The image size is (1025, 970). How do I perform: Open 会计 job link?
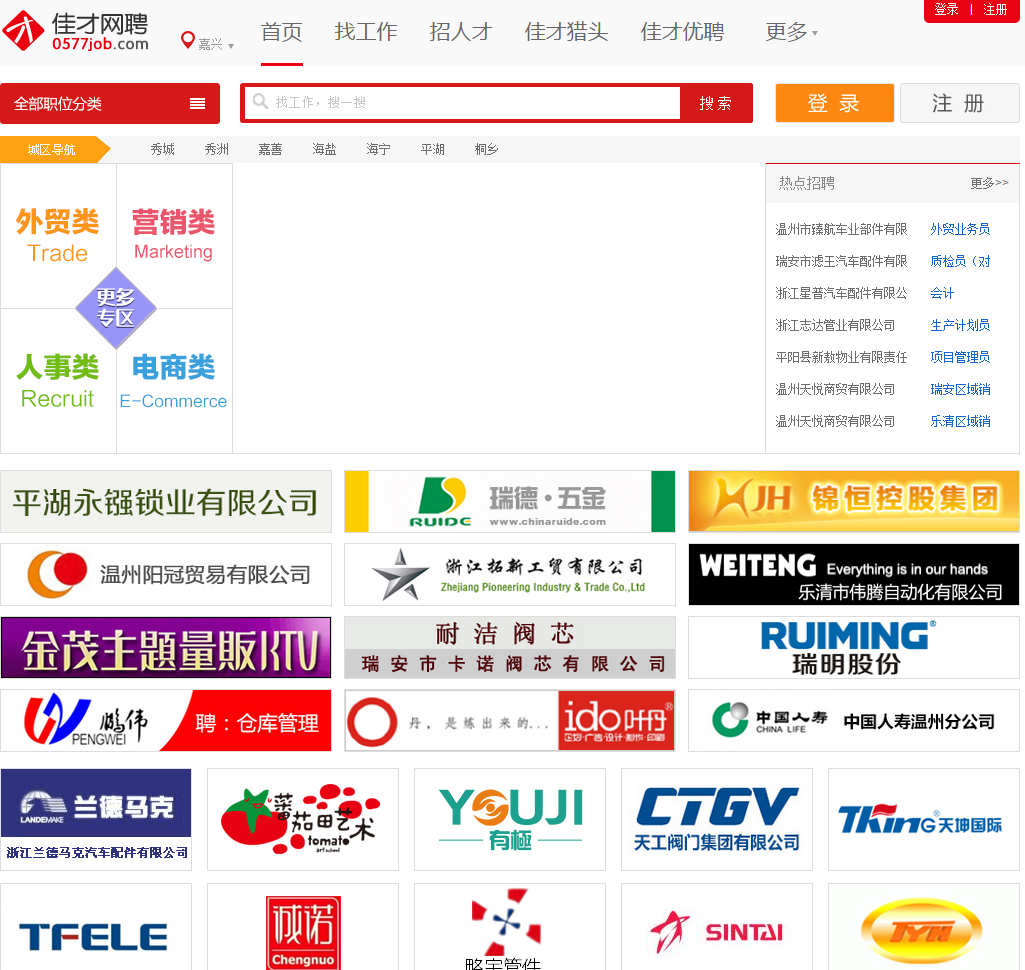pyautogui.click(x=942, y=293)
